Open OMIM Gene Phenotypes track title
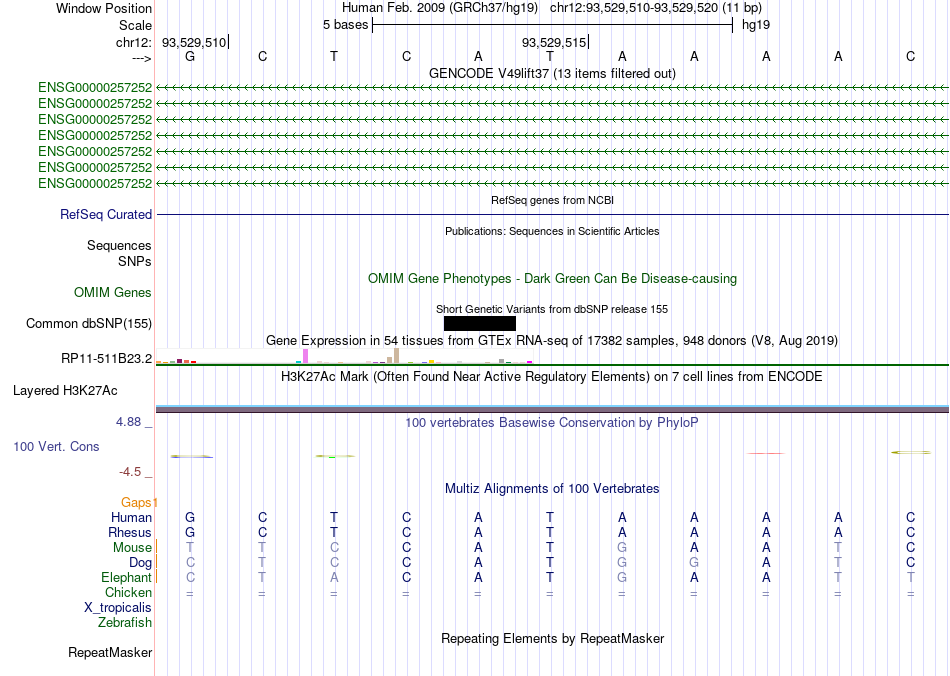This screenshot has width=950, height=676. coord(552,279)
